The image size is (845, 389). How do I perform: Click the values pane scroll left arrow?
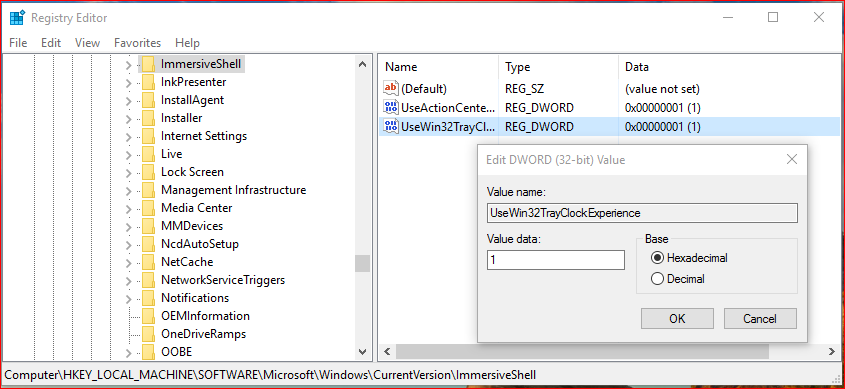pyautogui.click(x=386, y=352)
